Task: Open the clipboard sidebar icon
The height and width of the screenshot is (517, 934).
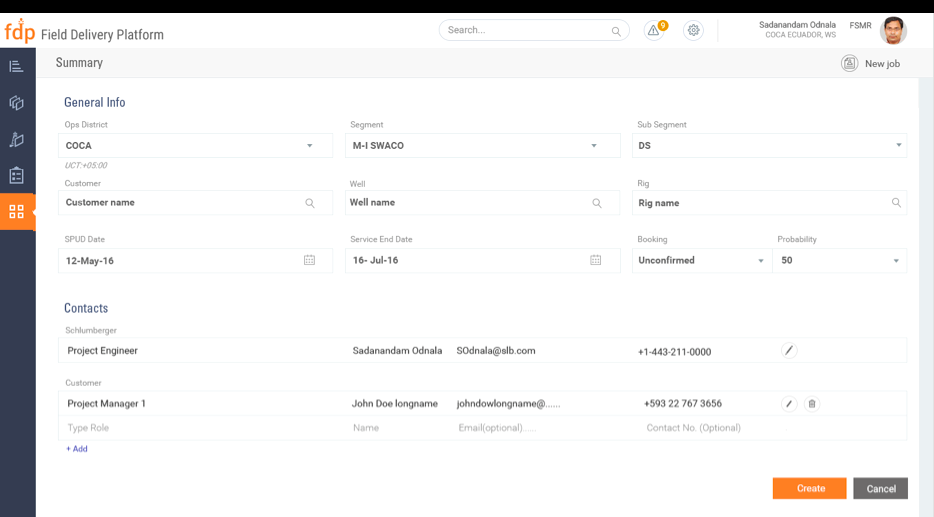Action: point(16,175)
